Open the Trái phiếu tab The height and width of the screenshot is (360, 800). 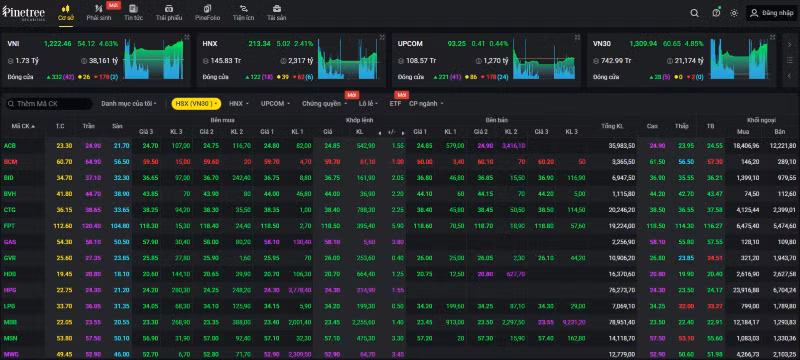(169, 12)
